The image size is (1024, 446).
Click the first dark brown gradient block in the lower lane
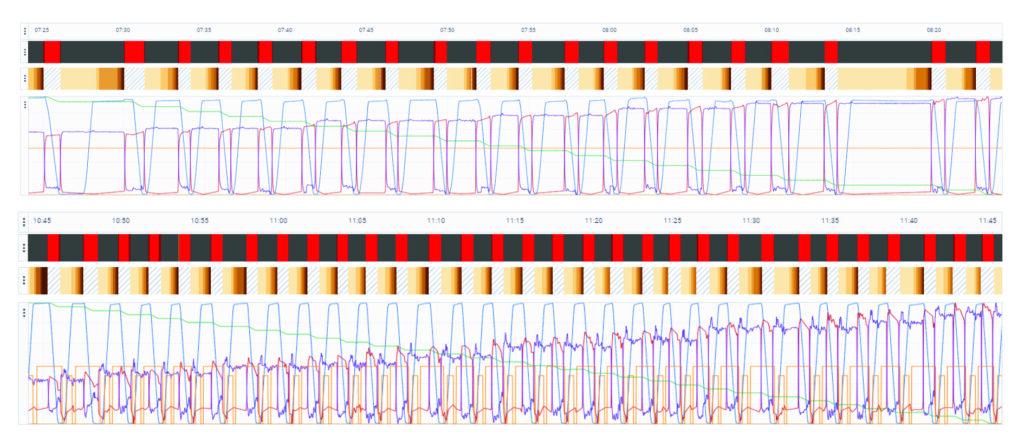coord(42,279)
